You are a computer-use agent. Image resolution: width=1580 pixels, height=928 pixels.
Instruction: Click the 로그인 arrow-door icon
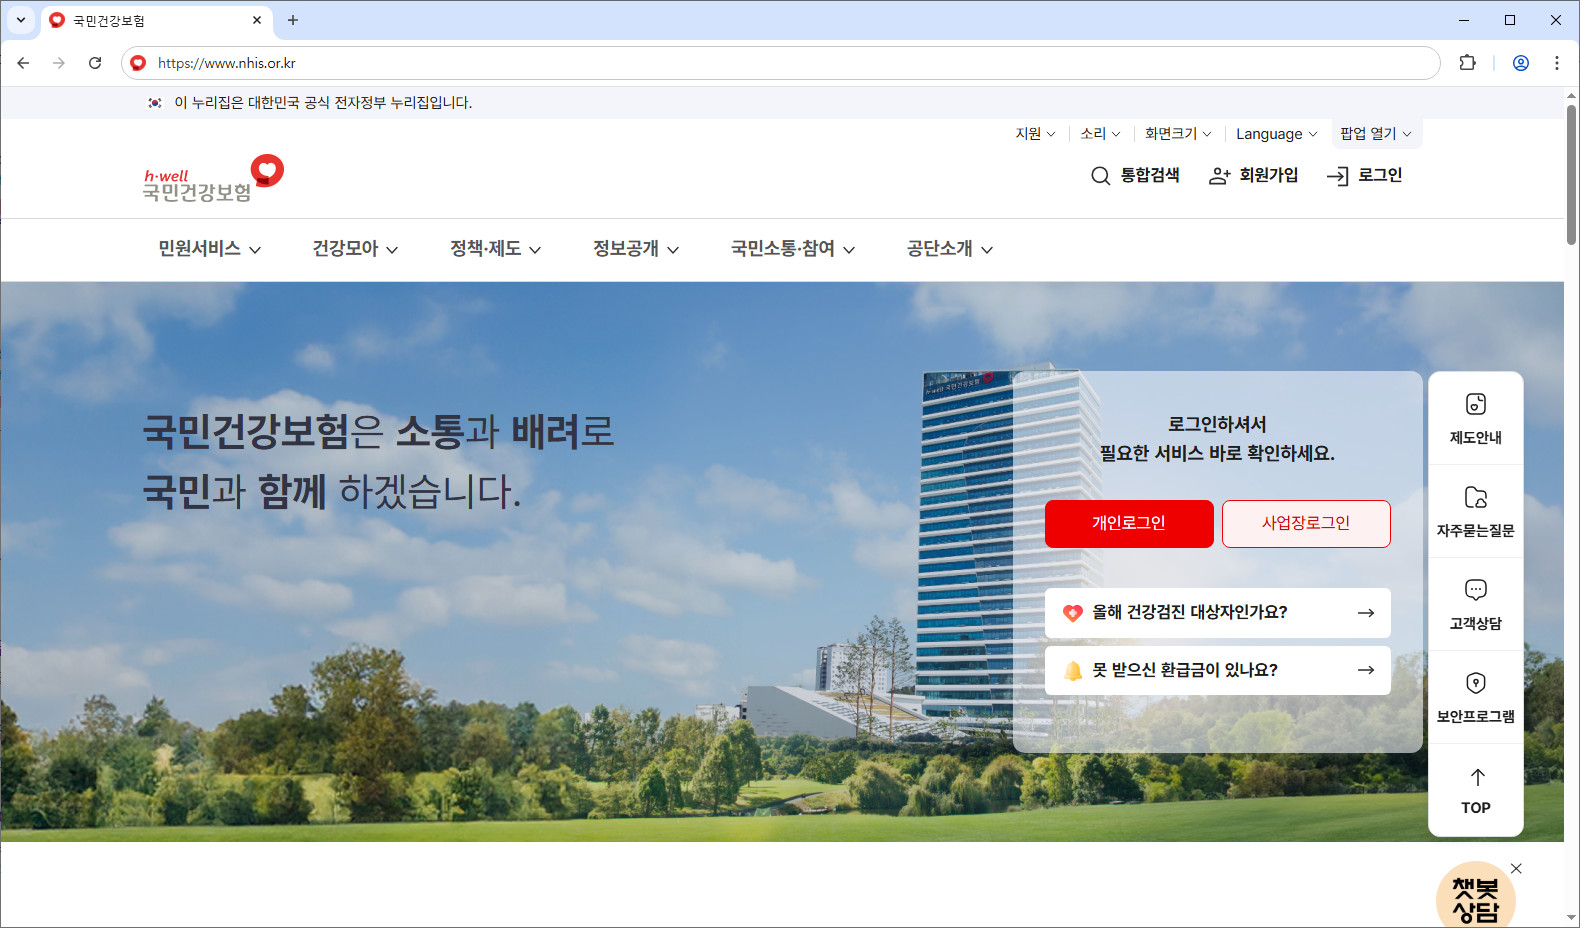[x=1337, y=176]
